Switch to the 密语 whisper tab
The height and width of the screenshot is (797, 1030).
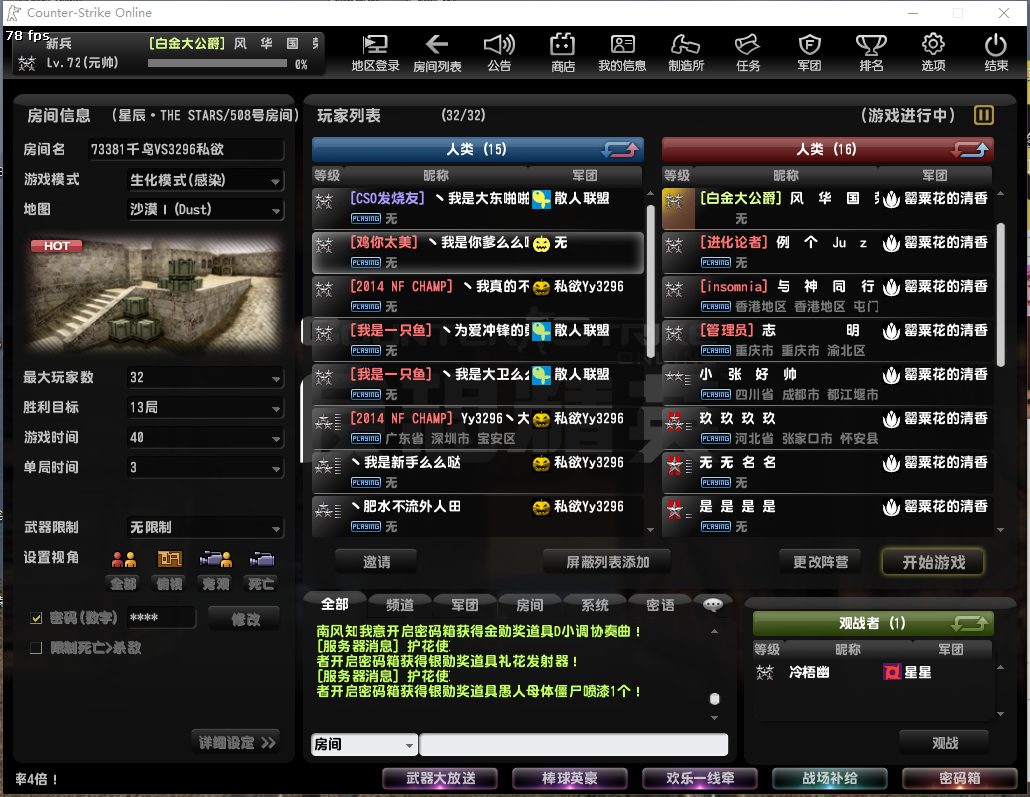coord(660,604)
